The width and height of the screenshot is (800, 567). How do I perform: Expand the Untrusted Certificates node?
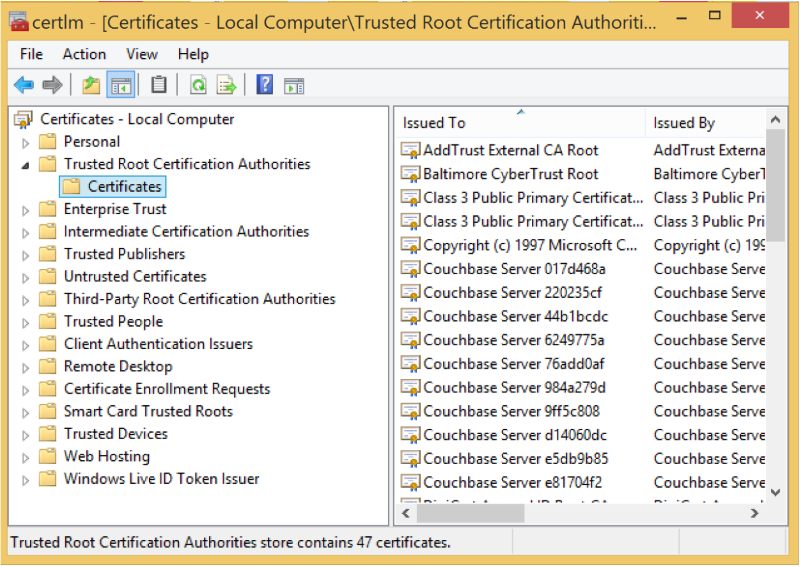click(x=26, y=277)
